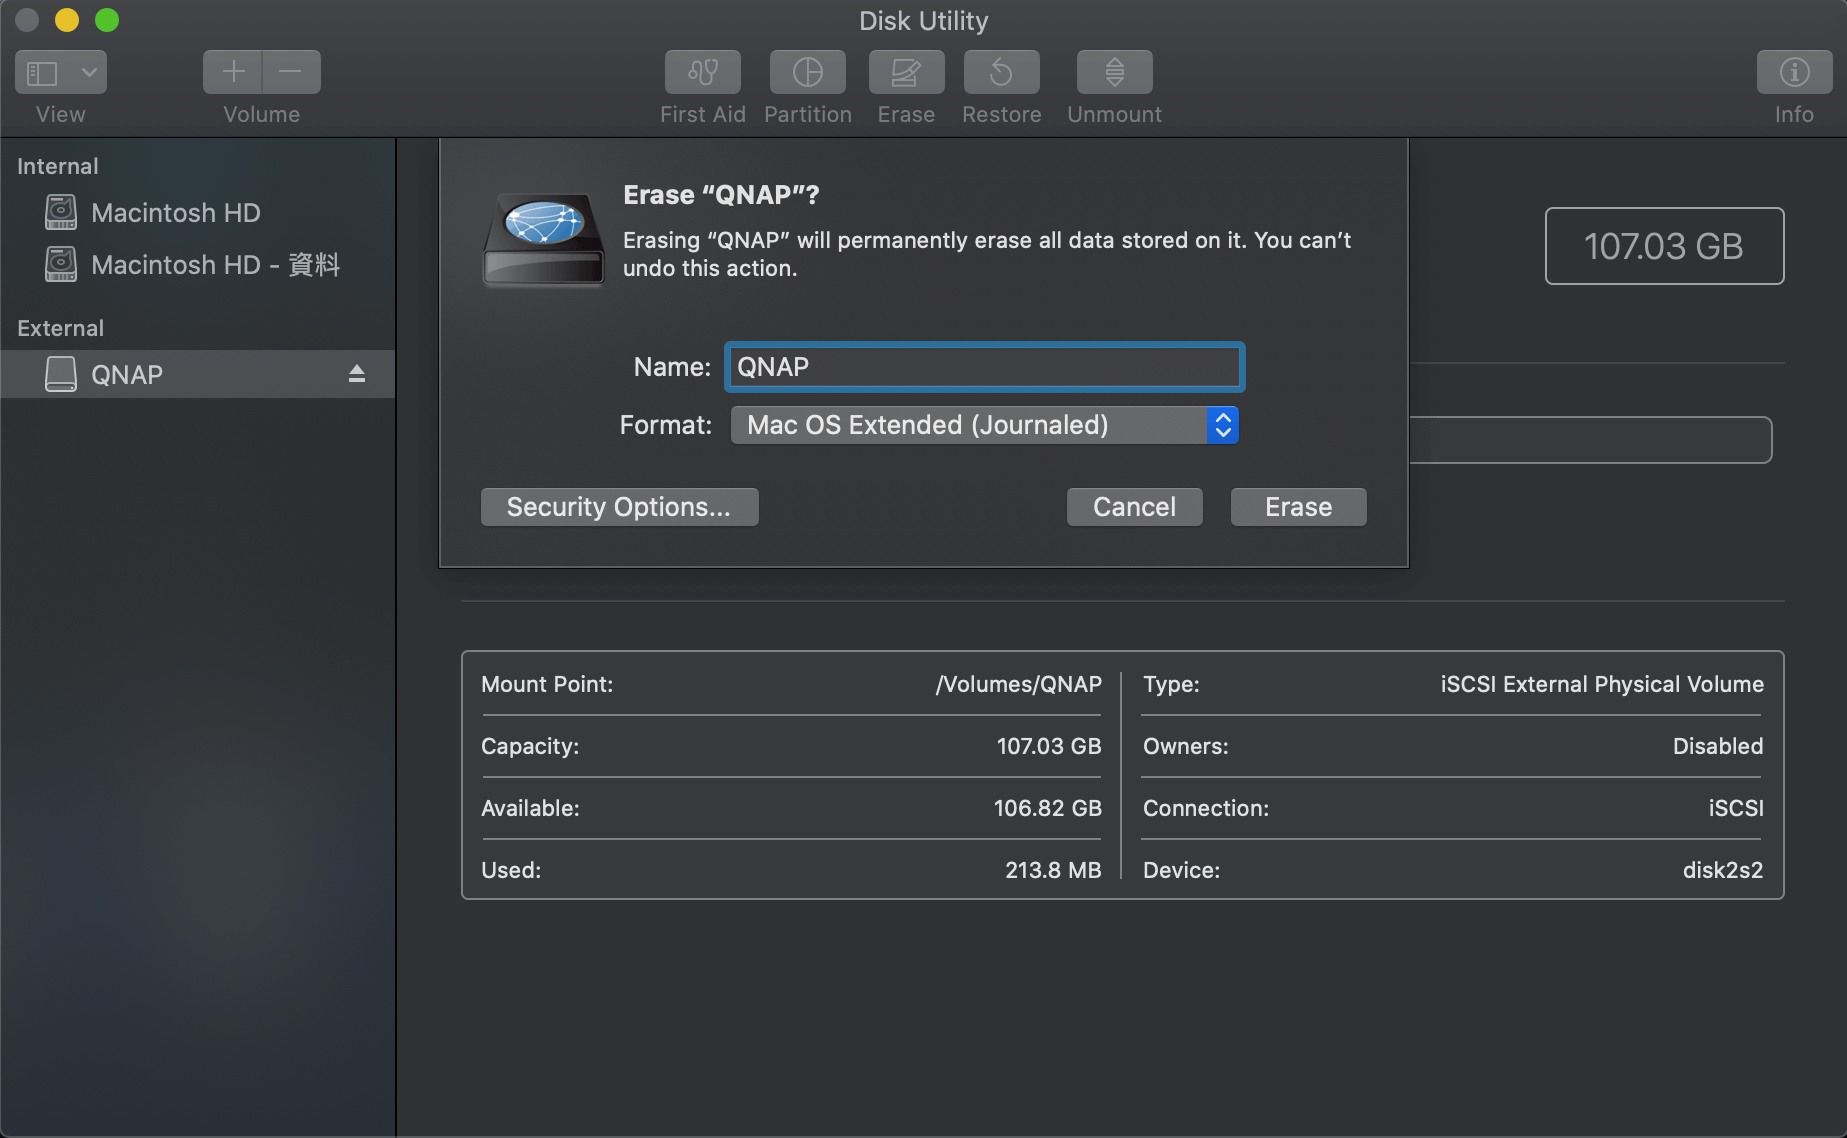
Task: Click the iSCSI connection value
Action: (x=1736, y=808)
